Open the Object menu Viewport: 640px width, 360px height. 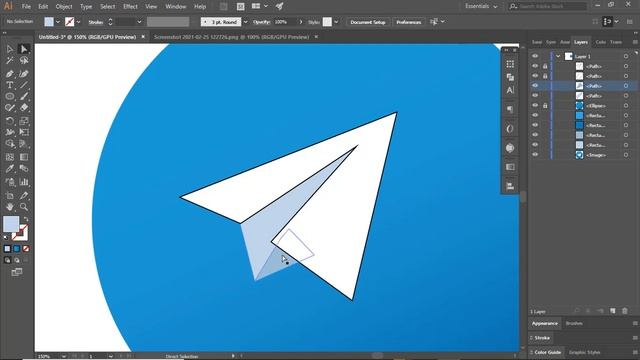pyautogui.click(x=64, y=7)
